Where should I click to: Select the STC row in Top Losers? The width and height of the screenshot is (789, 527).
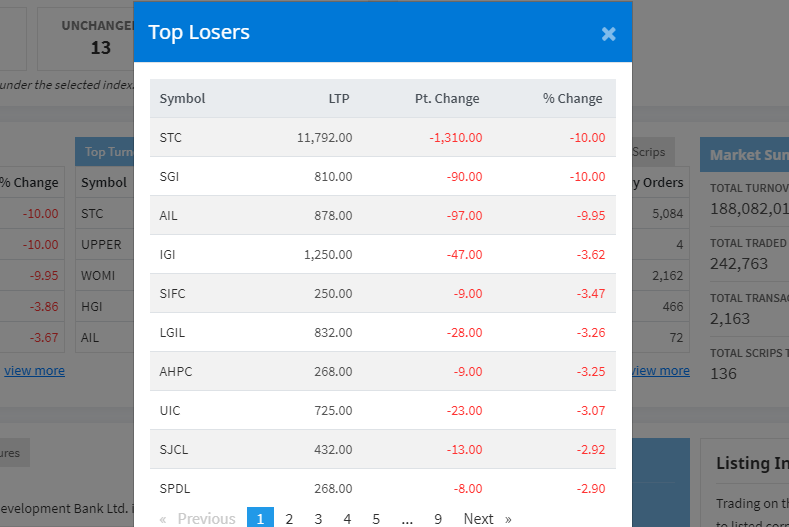(170, 137)
